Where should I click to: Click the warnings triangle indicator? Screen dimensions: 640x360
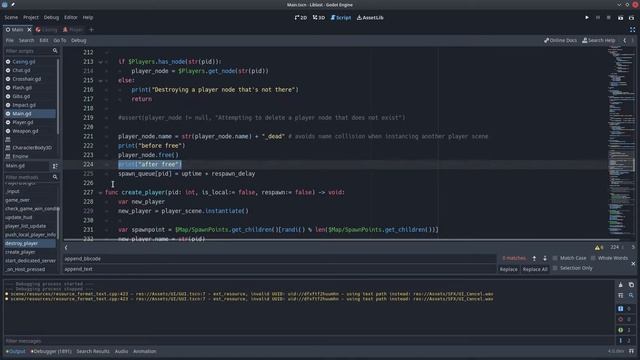pos(599,247)
